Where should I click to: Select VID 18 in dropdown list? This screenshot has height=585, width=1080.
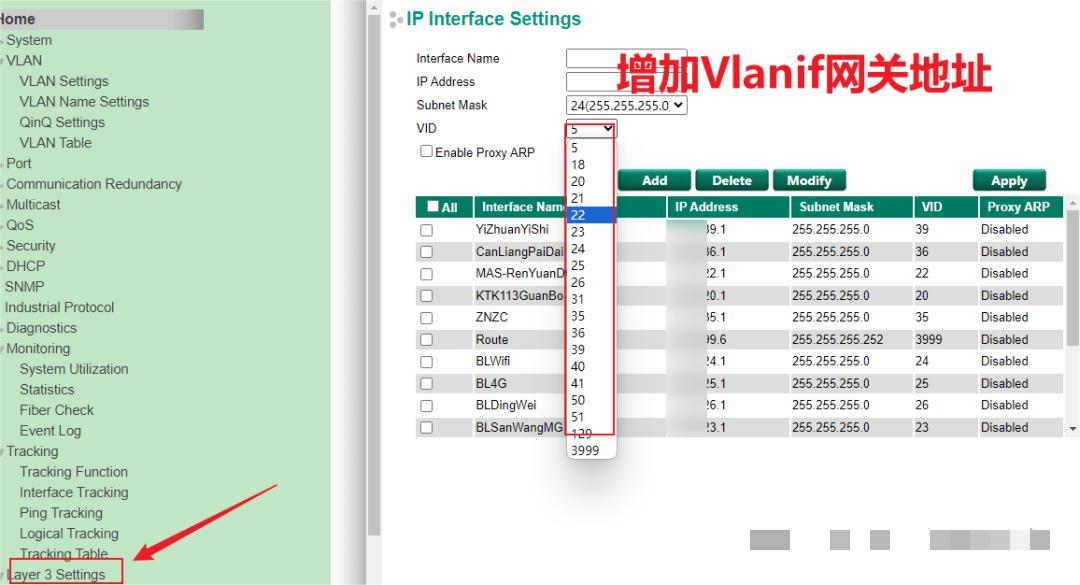click(591, 165)
